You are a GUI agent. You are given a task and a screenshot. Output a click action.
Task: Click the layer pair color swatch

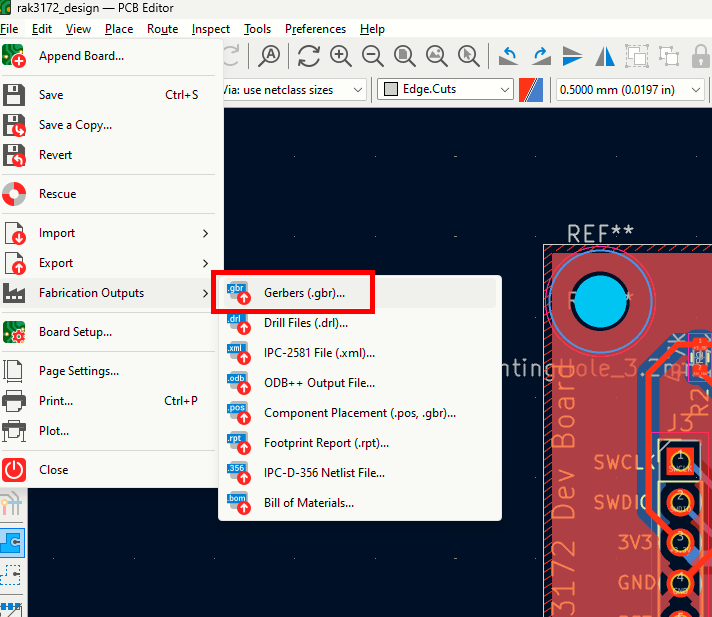[531, 90]
